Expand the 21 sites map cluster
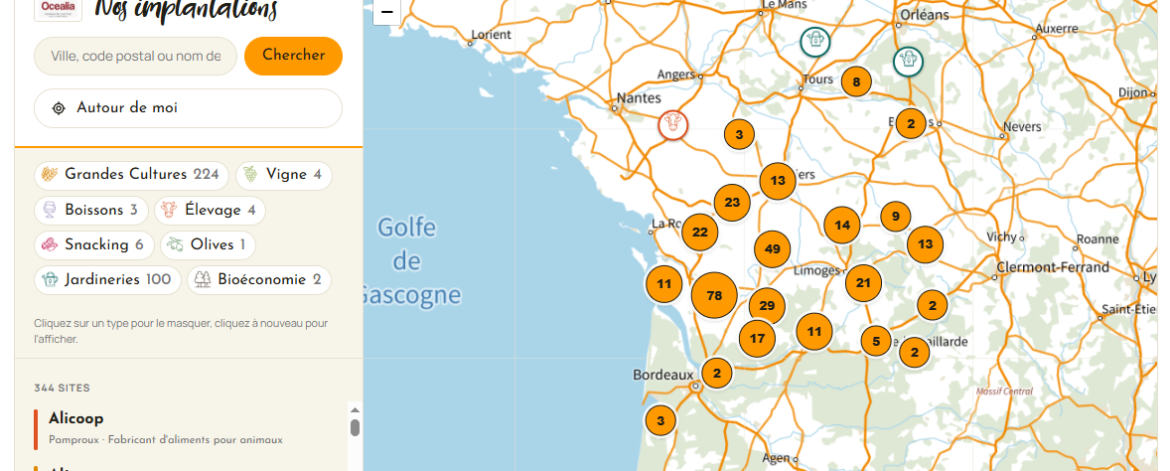Image resolution: width=1170 pixels, height=471 pixels. tap(863, 283)
